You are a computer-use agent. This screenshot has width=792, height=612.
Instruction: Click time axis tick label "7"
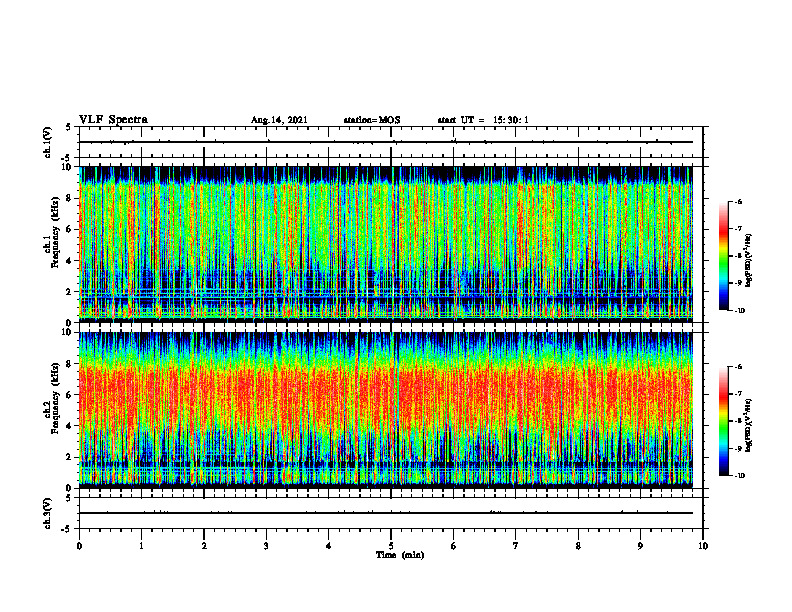pos(516,546)
